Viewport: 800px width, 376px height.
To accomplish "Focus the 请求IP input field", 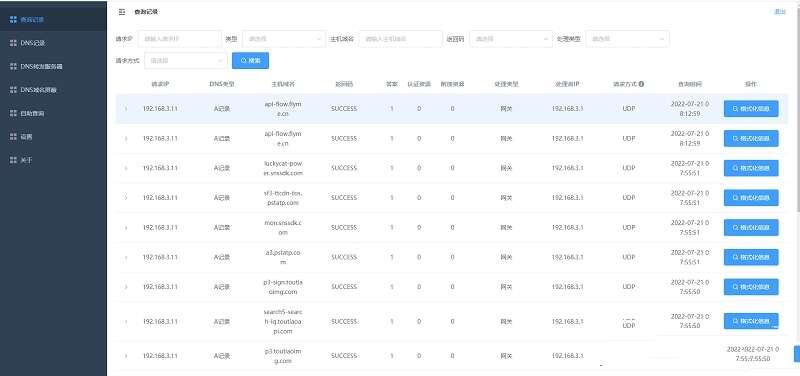I will pos(179,39).
